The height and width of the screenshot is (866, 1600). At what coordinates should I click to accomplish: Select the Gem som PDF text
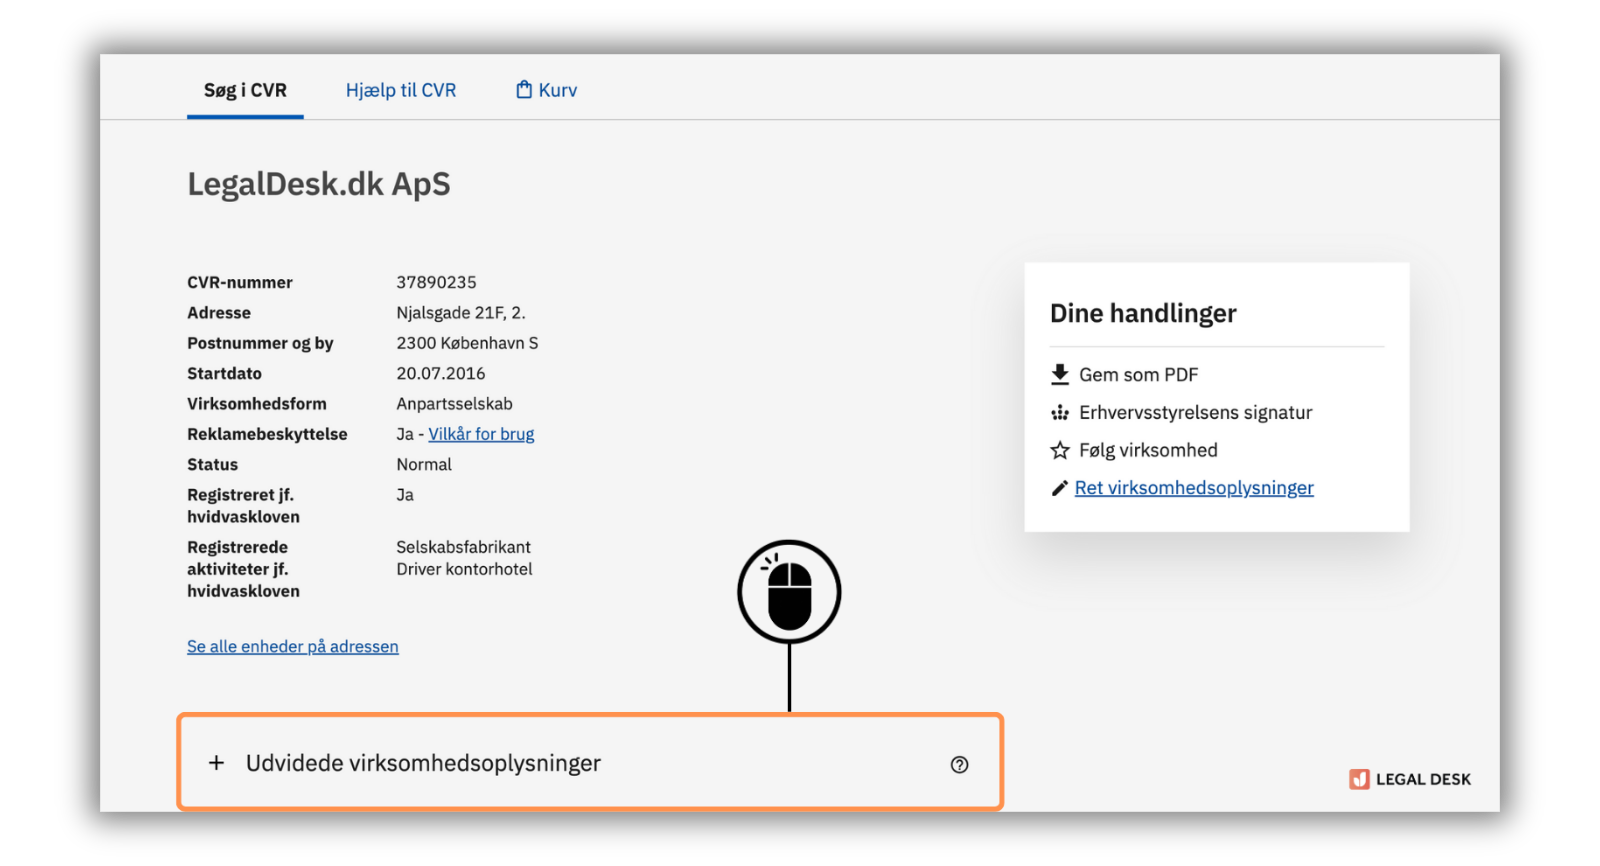point(1138,375)
